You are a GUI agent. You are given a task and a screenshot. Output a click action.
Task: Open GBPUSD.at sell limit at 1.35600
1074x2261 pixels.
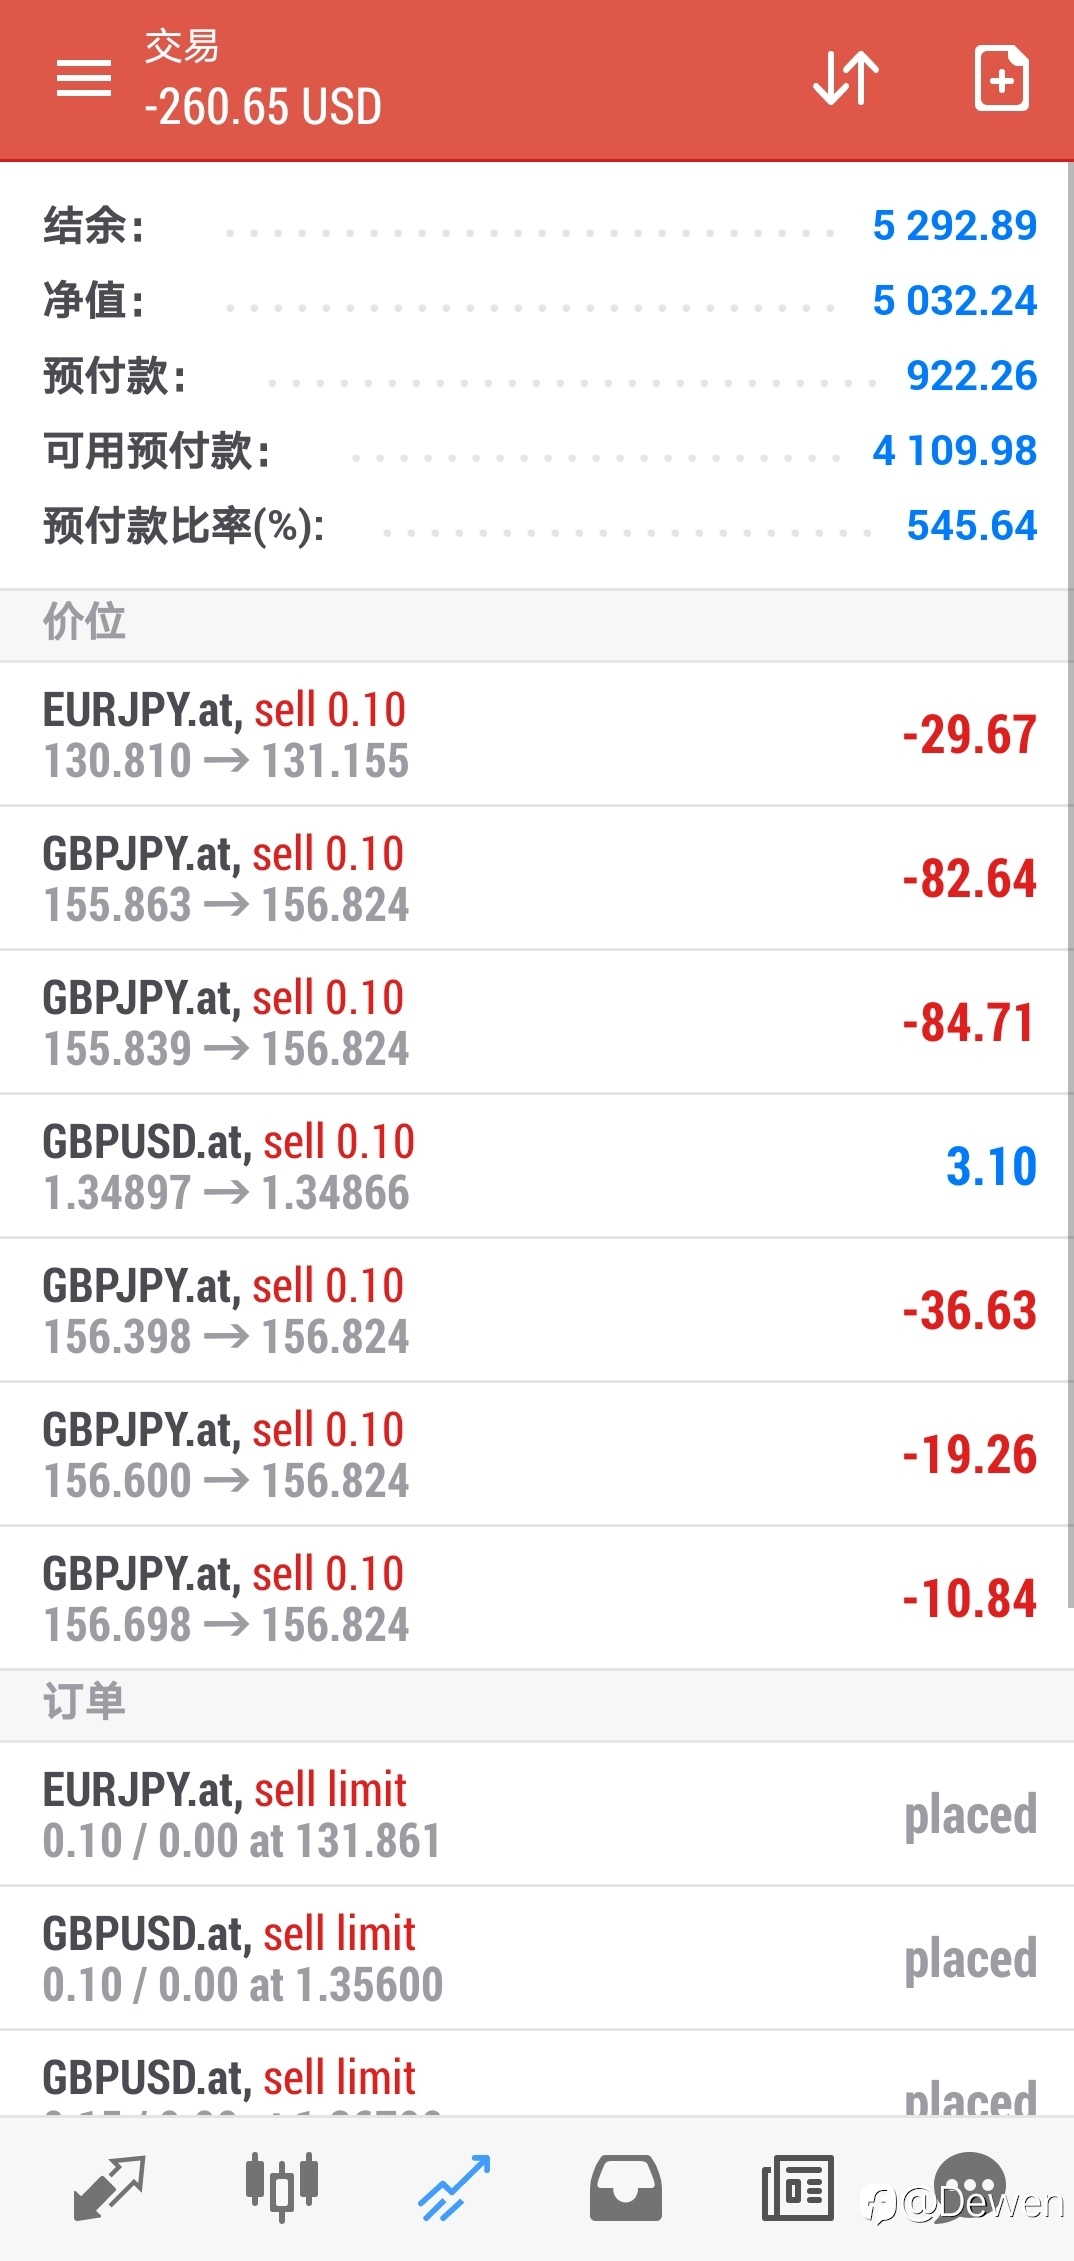pyautogui.click(x=537, y=1958)
